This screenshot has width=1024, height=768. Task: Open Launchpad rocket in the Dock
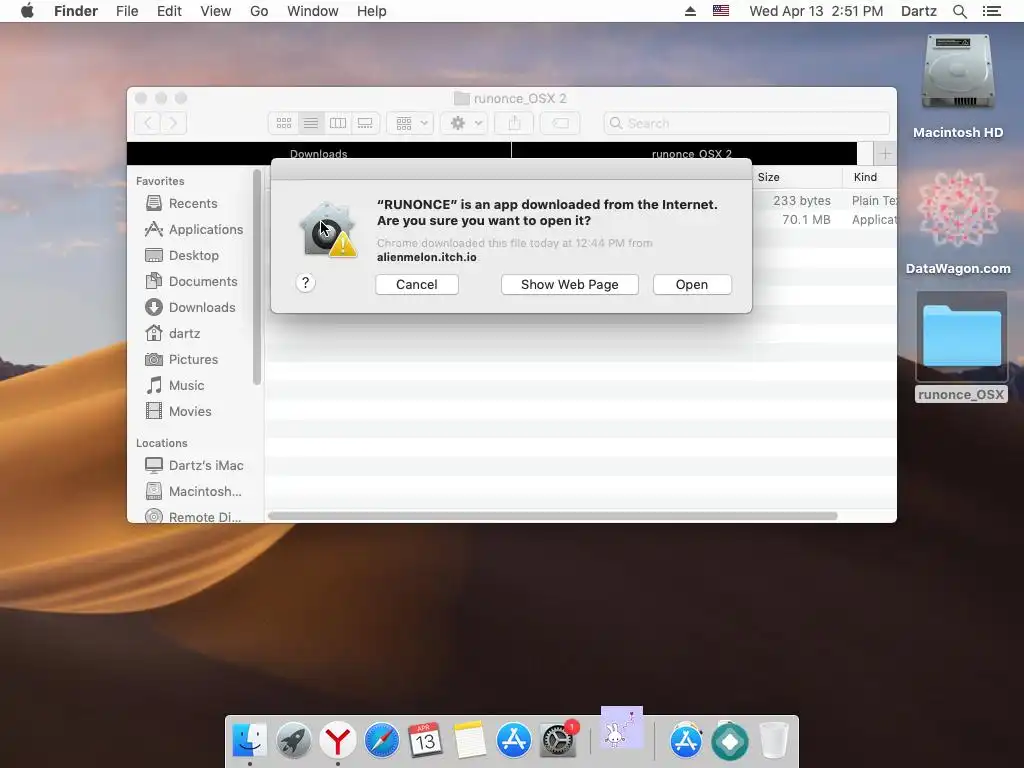pyautogui.click(x=293, y=741)
